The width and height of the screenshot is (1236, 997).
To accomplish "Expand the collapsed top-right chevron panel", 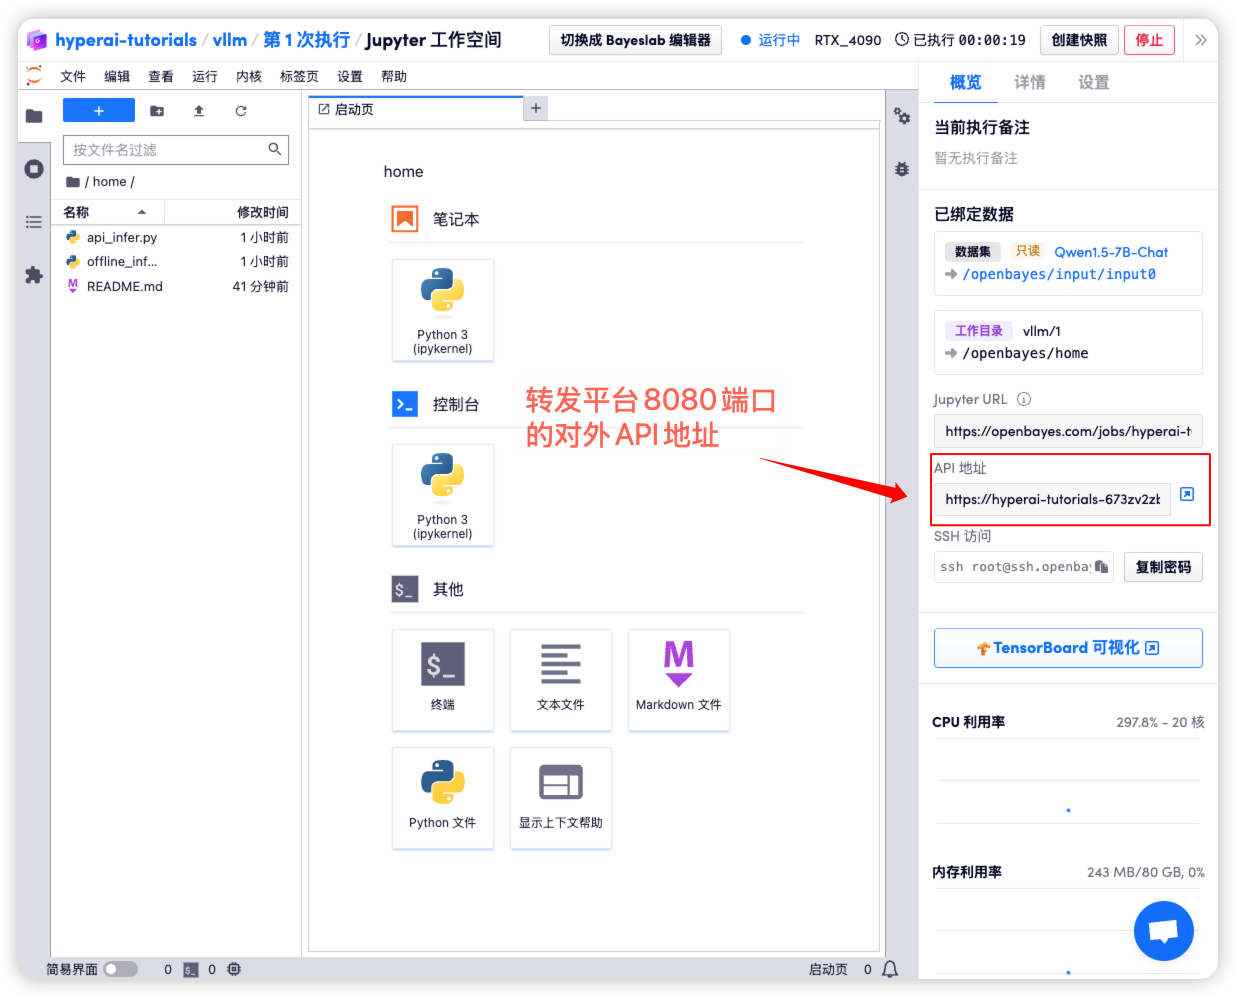I will click(x=1200, y=40).
